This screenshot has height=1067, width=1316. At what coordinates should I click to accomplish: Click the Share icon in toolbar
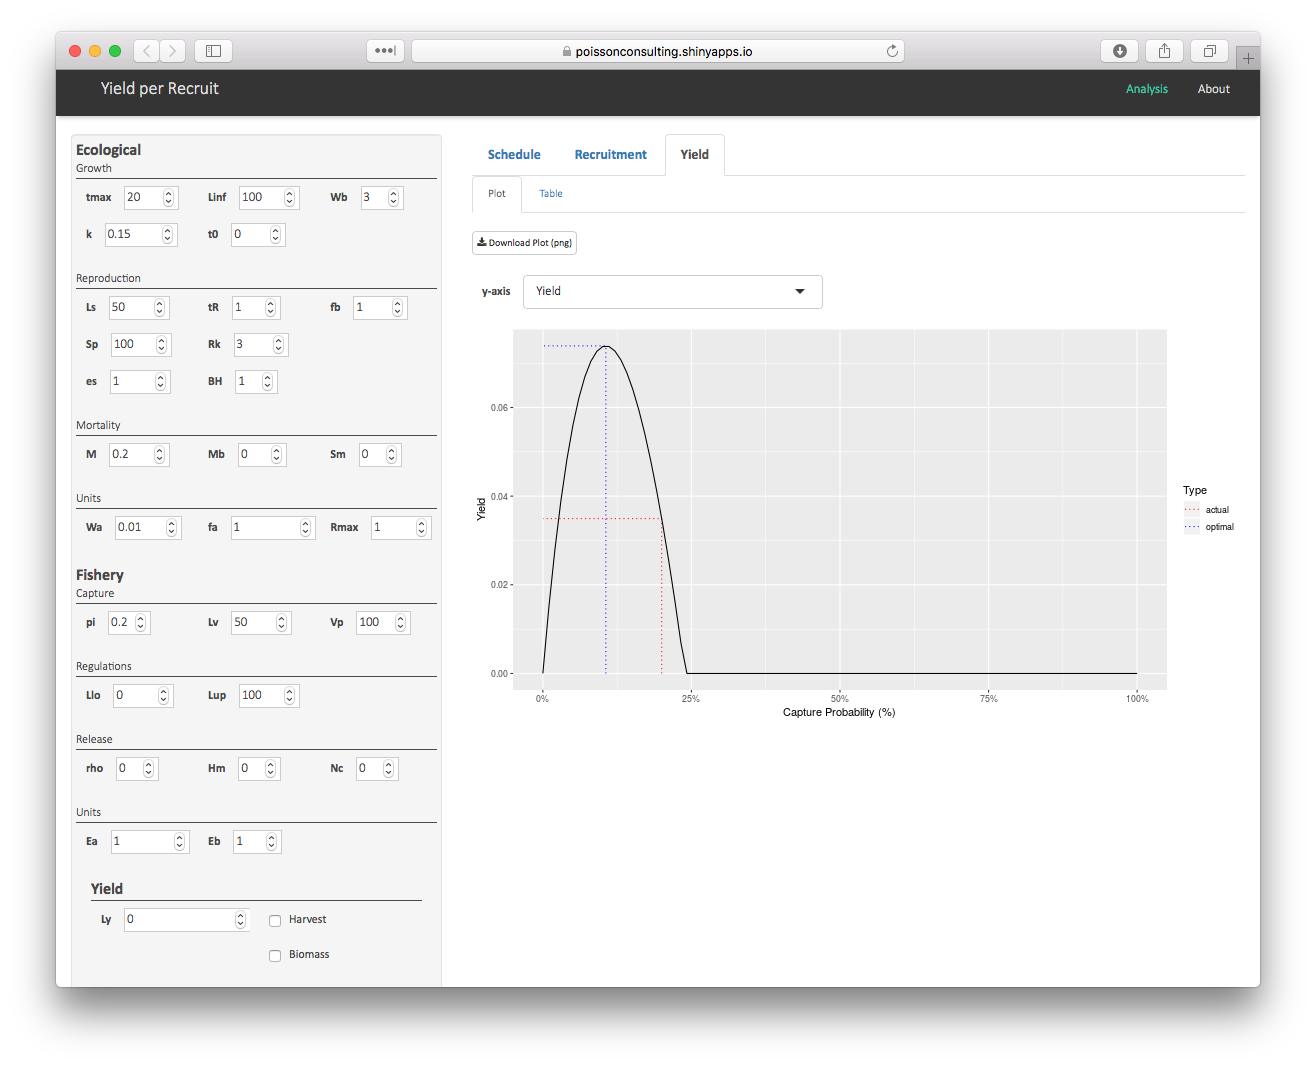pos(1164,51)
